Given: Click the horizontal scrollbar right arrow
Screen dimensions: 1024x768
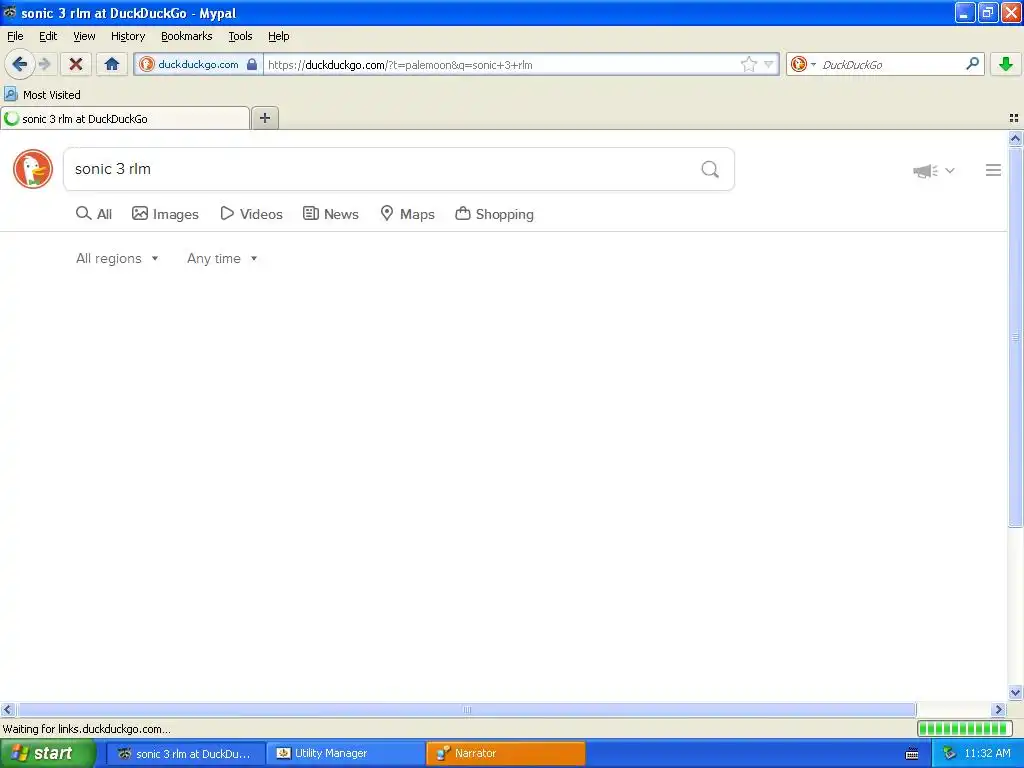Looking at the screenshot, I should (998, 709).
